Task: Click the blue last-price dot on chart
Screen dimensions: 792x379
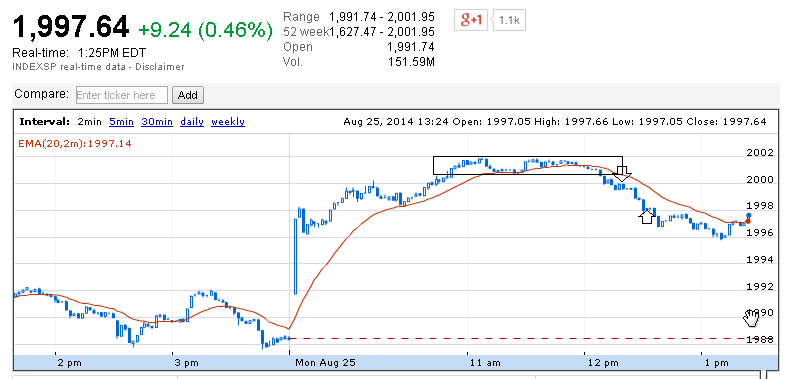Action: tap(749, 216)
